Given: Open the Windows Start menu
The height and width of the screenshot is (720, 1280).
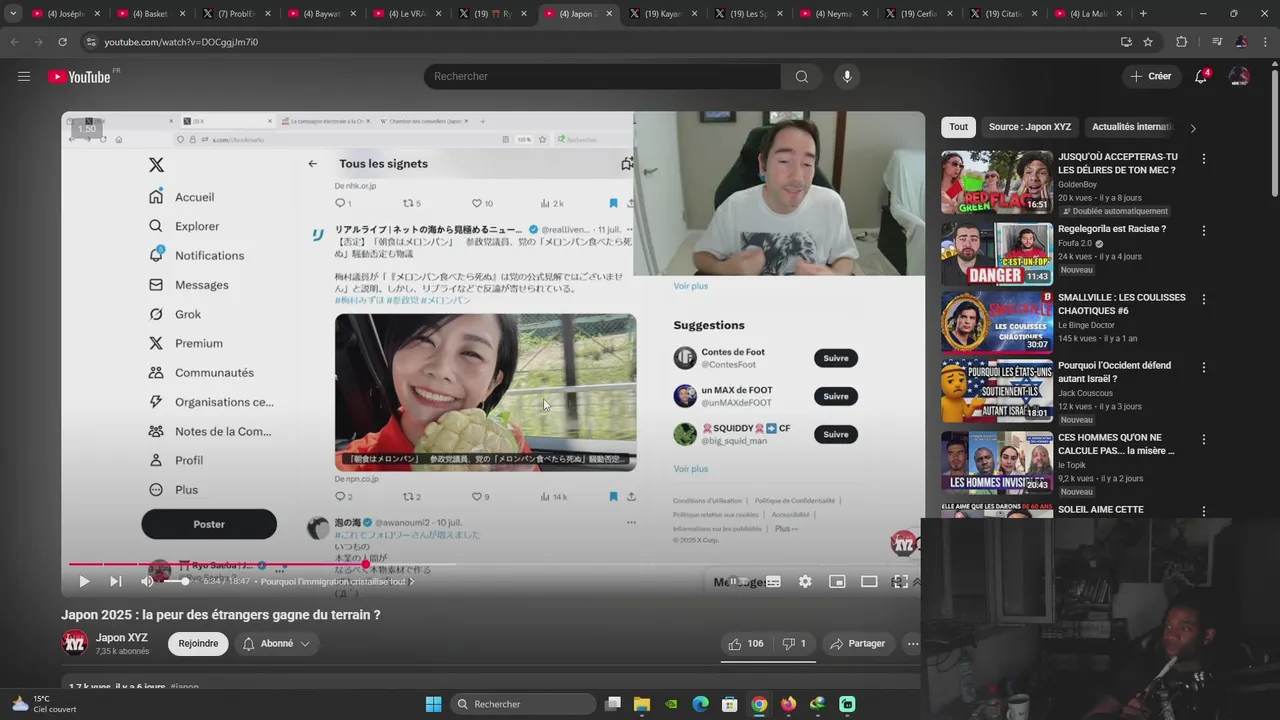Looking at the screenshot, I should pyautogui.click(x=433, y=704).
